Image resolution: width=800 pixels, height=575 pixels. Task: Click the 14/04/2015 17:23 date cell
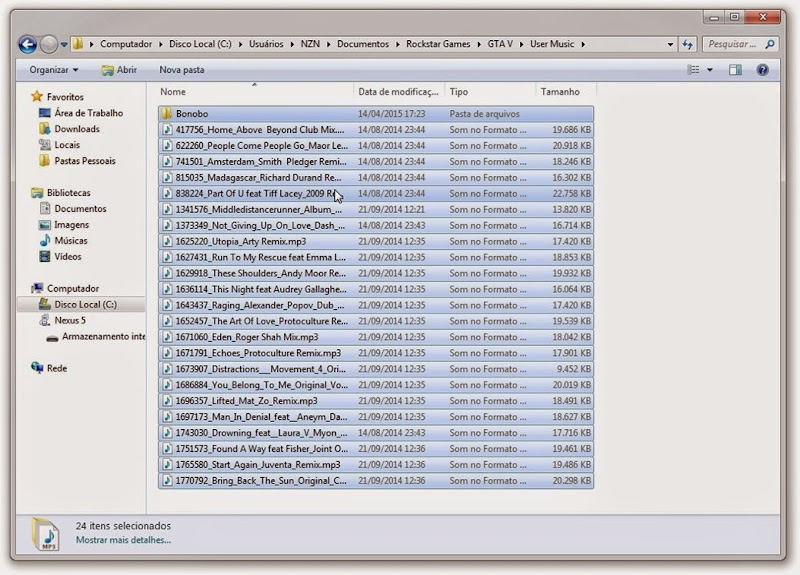(391, 114)
